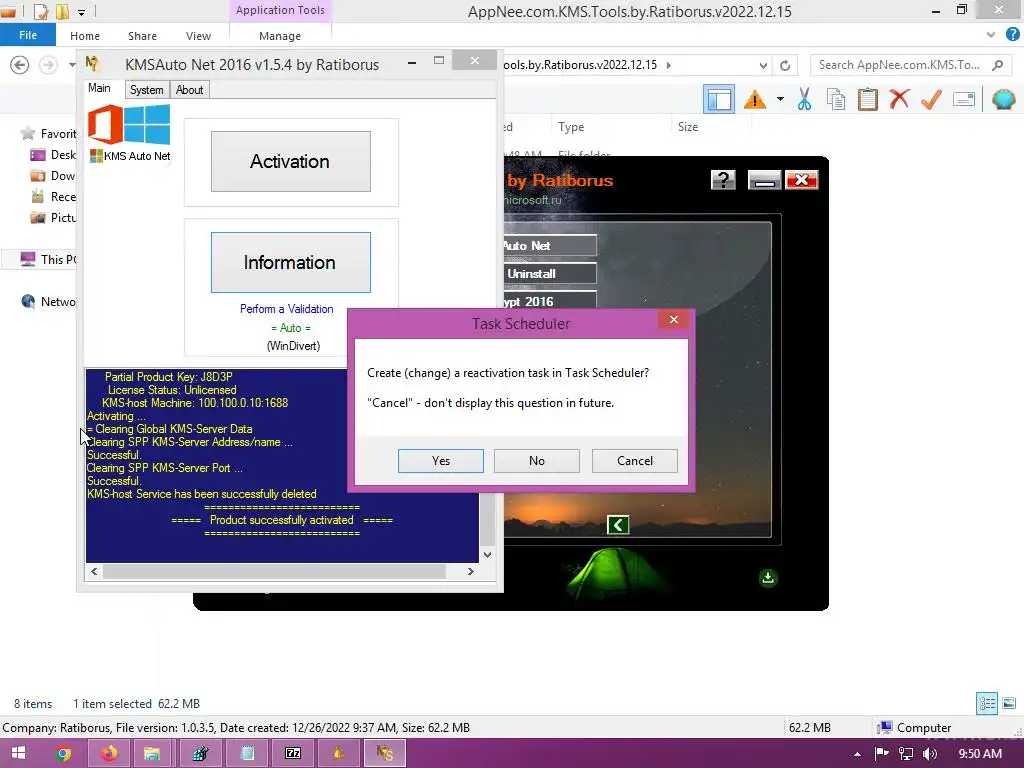Click the Rename toolbar icon
Screen dimensions: 1024x768
point(964,99)
